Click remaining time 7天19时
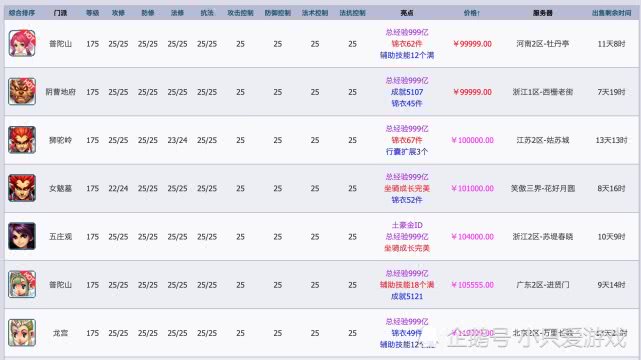Screen dimensions: 641x360 click(612, 92)
